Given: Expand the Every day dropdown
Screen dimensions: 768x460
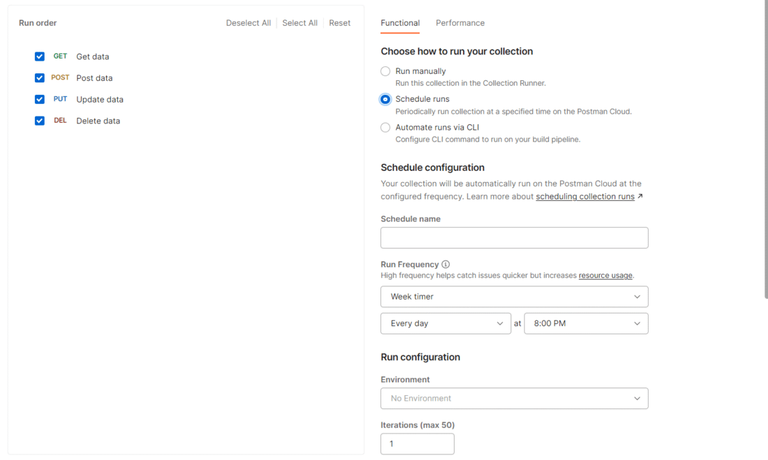Looking at the screenshot, I should (x=446, y=324).
